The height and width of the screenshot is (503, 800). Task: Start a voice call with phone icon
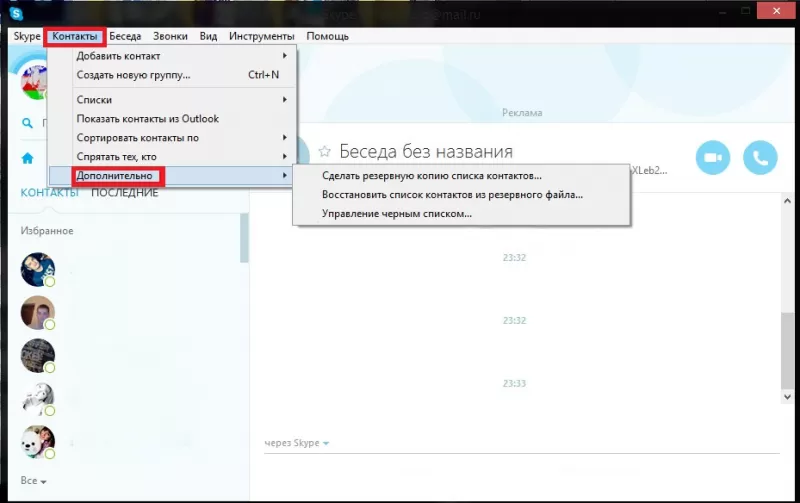point(760,158)
